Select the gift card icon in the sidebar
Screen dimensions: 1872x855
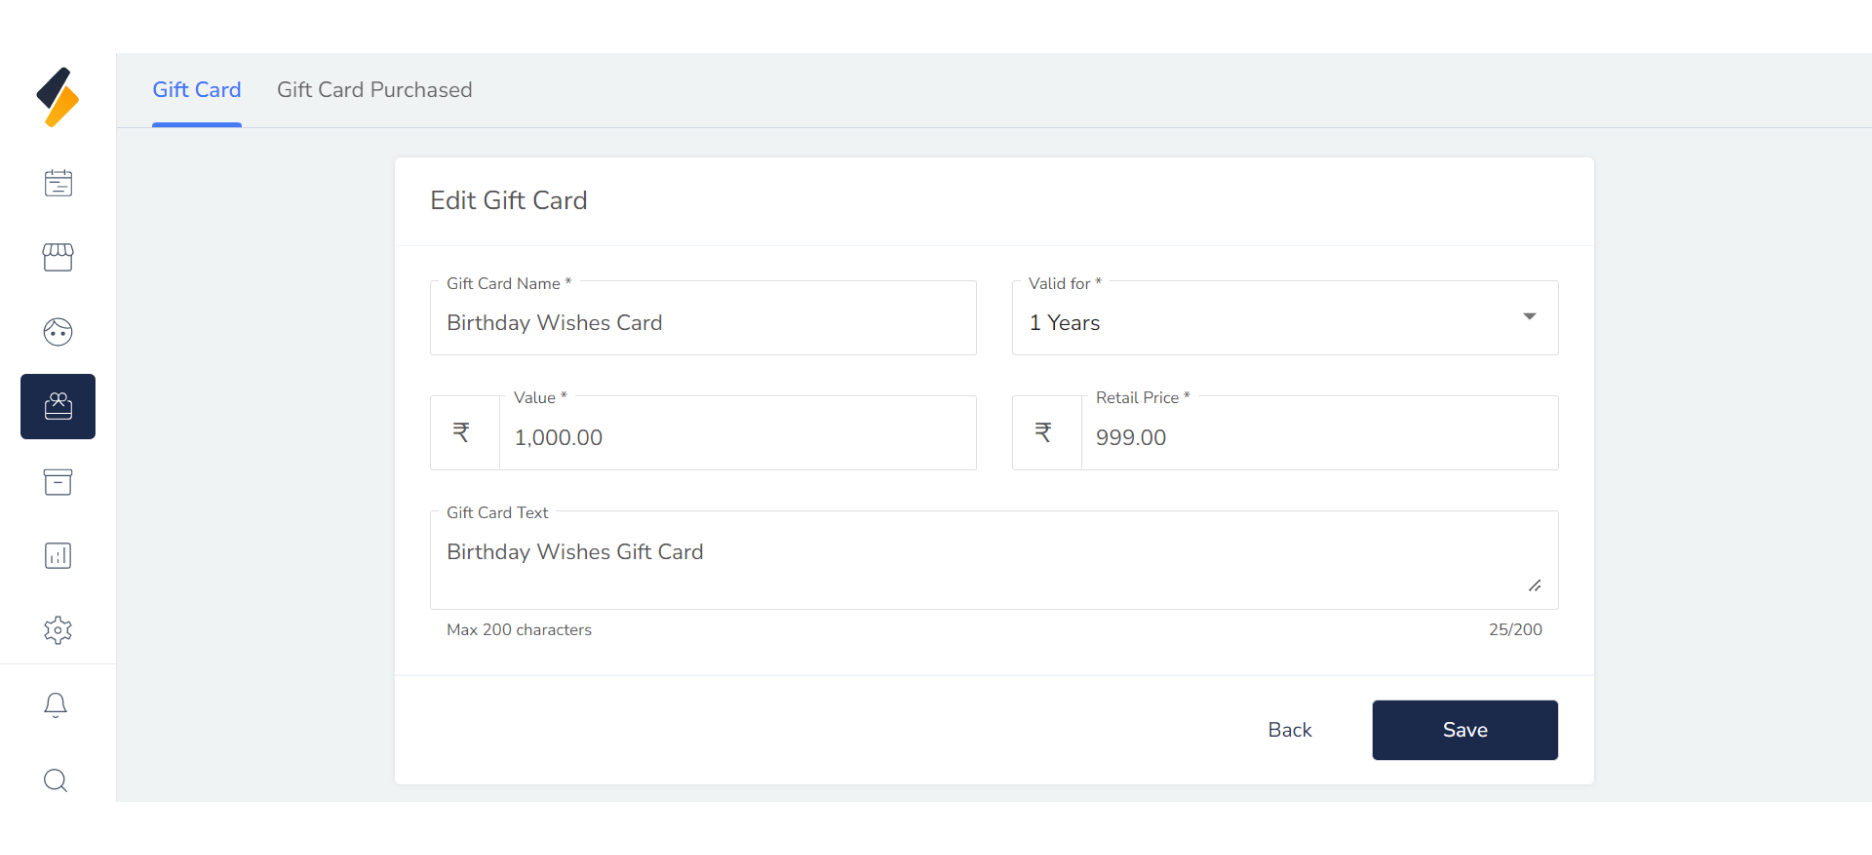(x=58, y=406)
